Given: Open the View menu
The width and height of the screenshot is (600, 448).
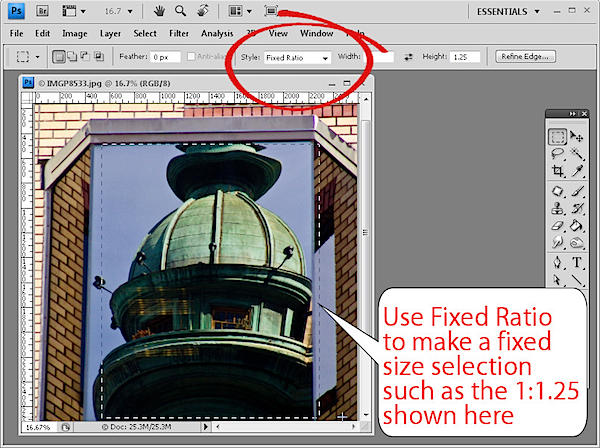Looking at the screenshot, I should [x=278, y=34].
